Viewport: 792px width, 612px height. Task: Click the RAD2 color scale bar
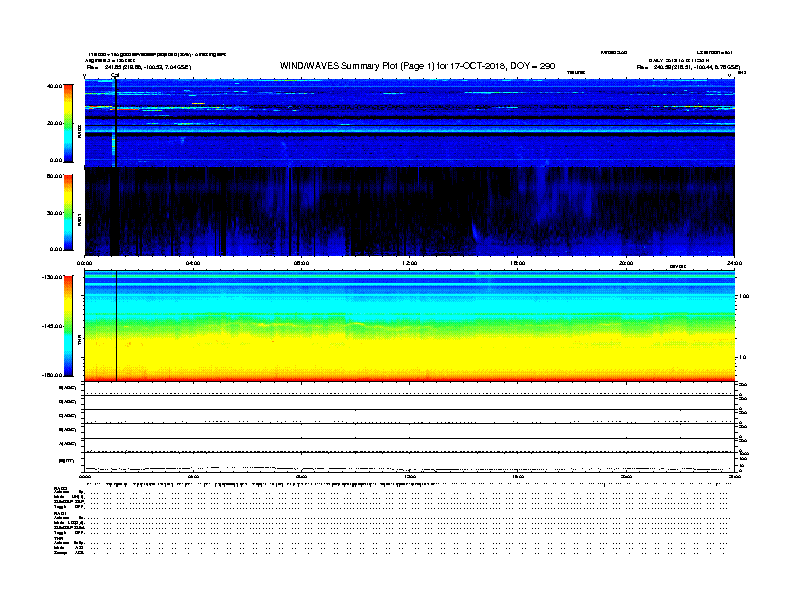click(68, 123)
